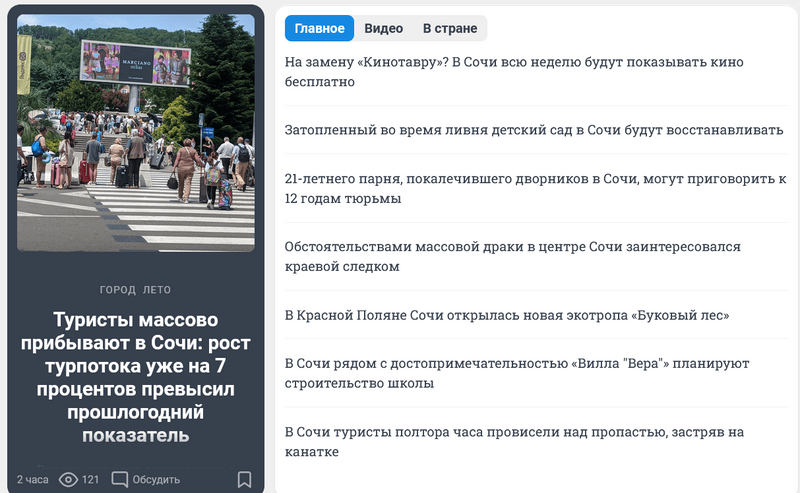Open article about Буковый лес ecotrail
Viewport: 800px width, 493px height.
pyautogui.click(x=507, y=315)
